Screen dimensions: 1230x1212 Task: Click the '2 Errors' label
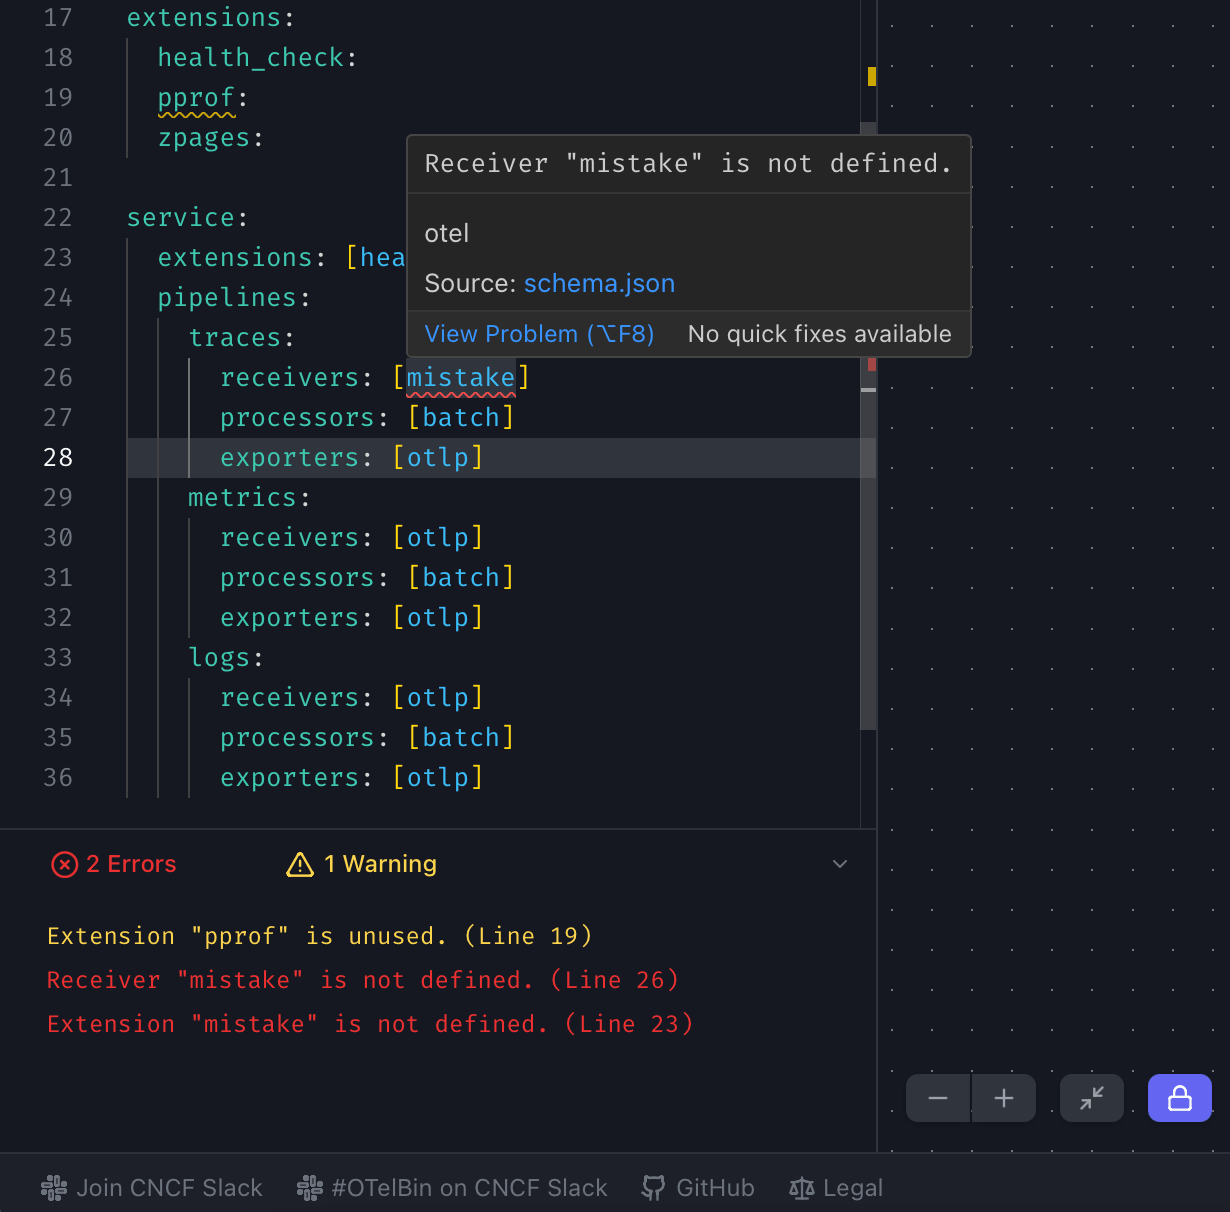(131, 864)
